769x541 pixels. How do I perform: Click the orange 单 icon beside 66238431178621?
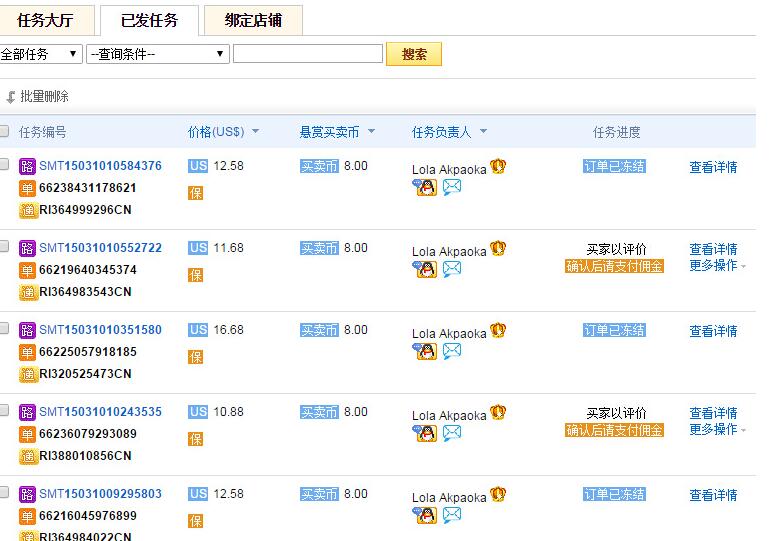pos(27,188)
